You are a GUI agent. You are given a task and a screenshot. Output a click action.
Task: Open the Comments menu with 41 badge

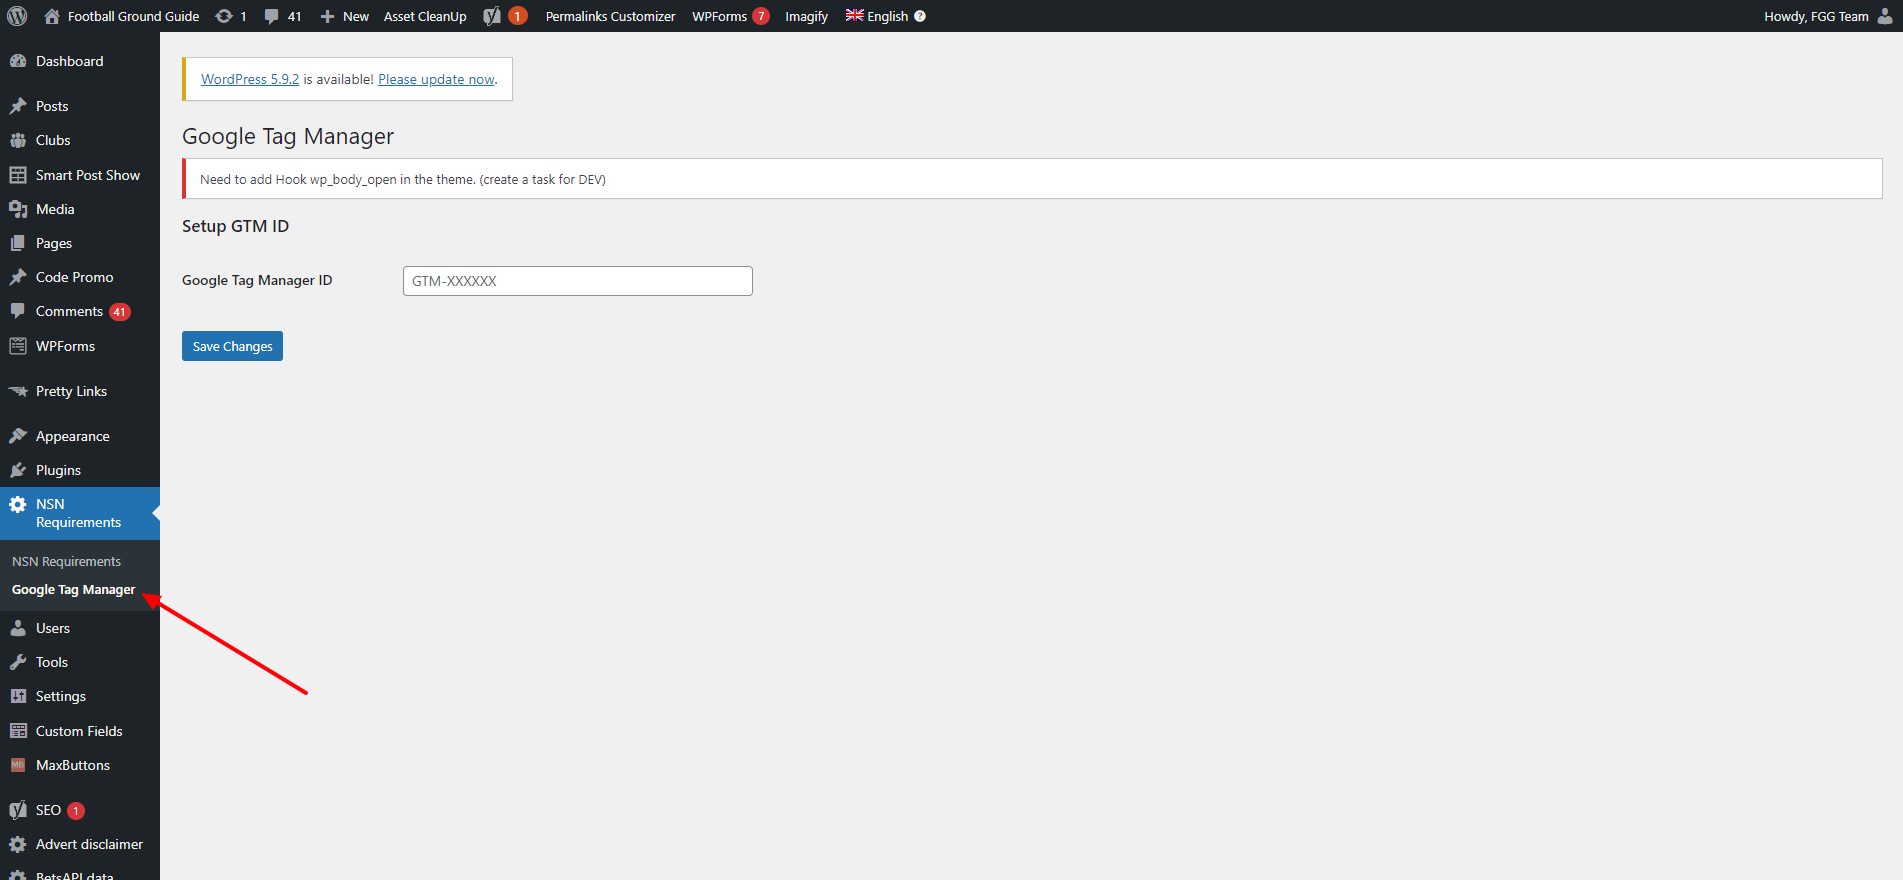point(69,311)
